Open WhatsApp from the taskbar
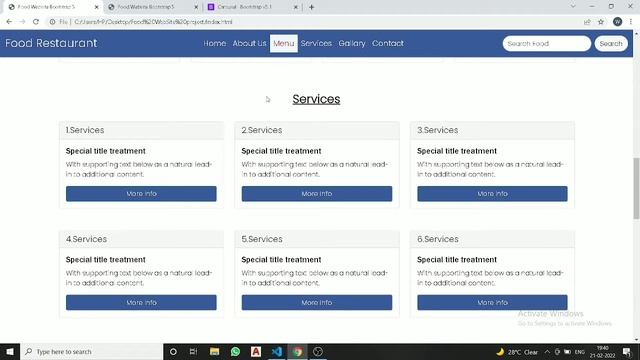 click(x=235, y=351)
